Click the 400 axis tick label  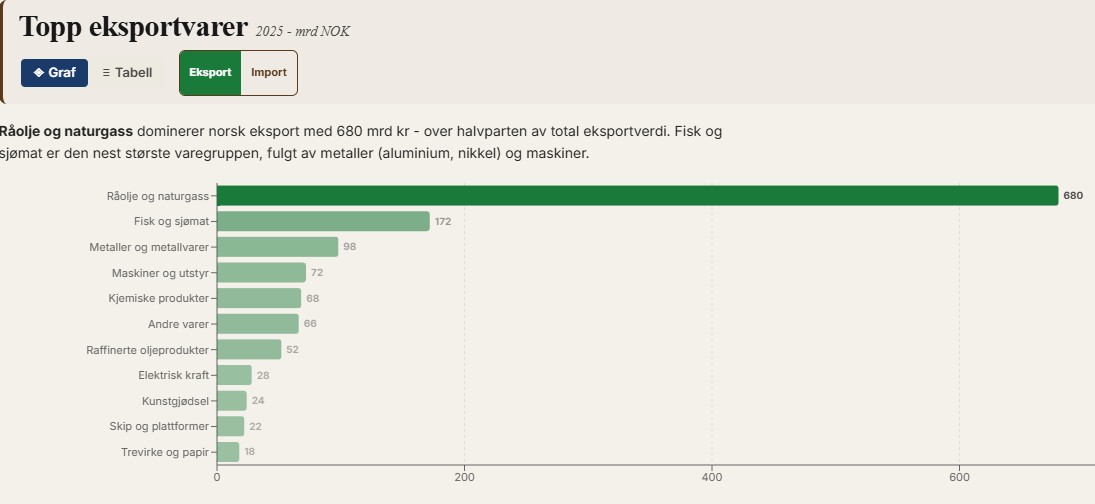[x=712, y=476]
